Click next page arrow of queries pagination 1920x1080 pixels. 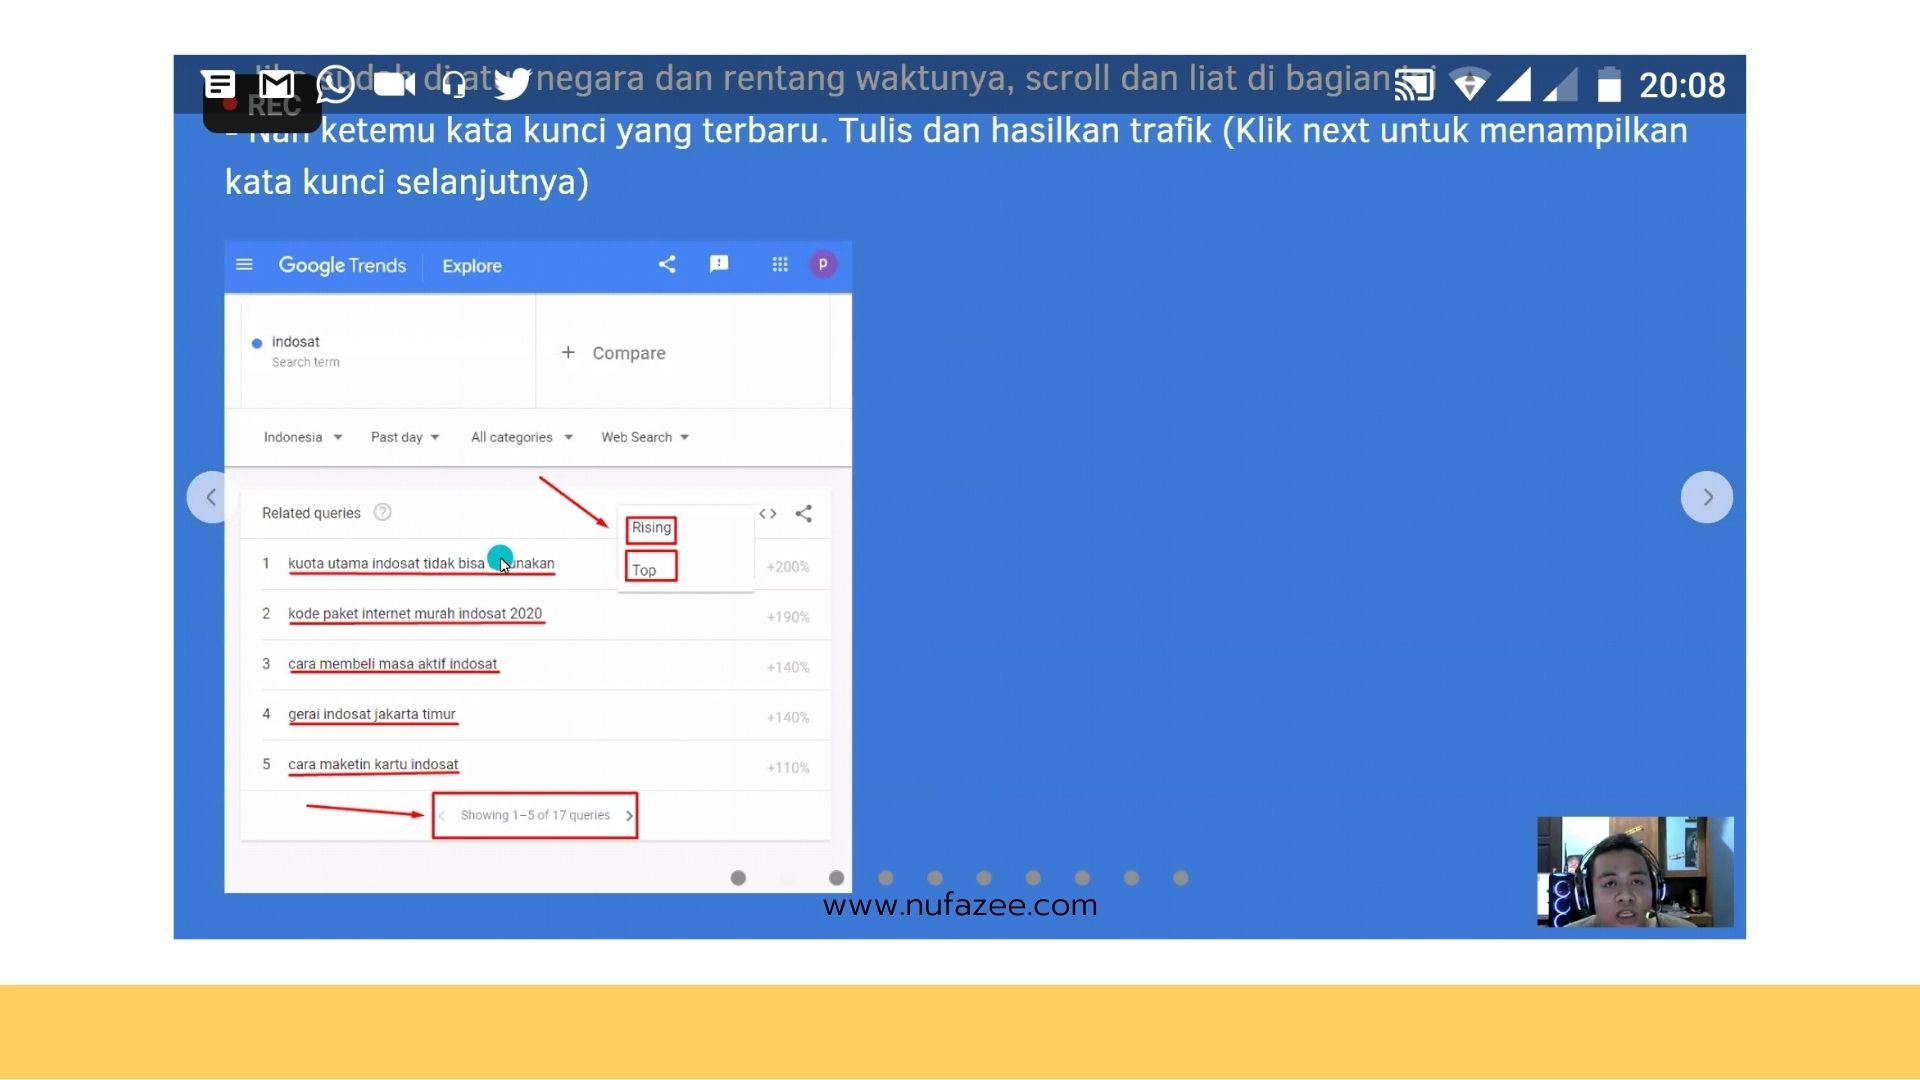tap(629, 816)
